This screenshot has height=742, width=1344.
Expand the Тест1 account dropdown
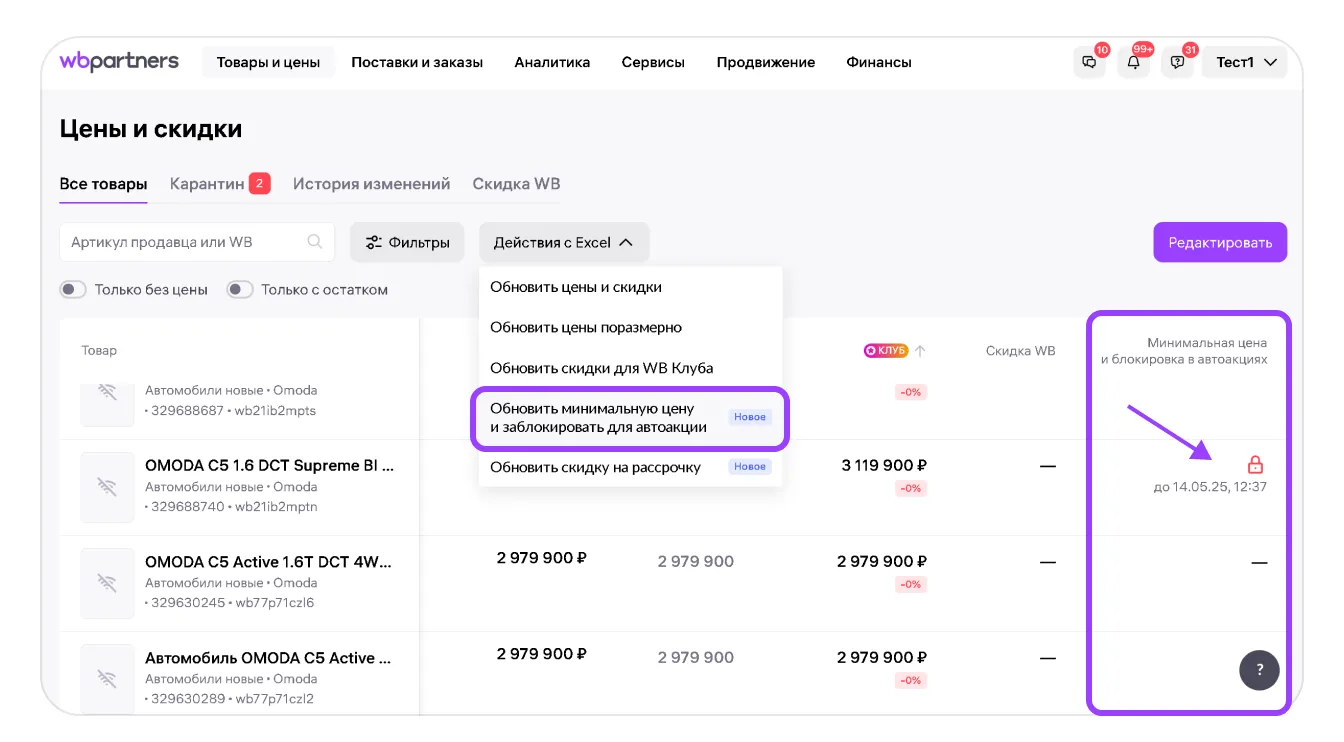tap(1246, 62)
